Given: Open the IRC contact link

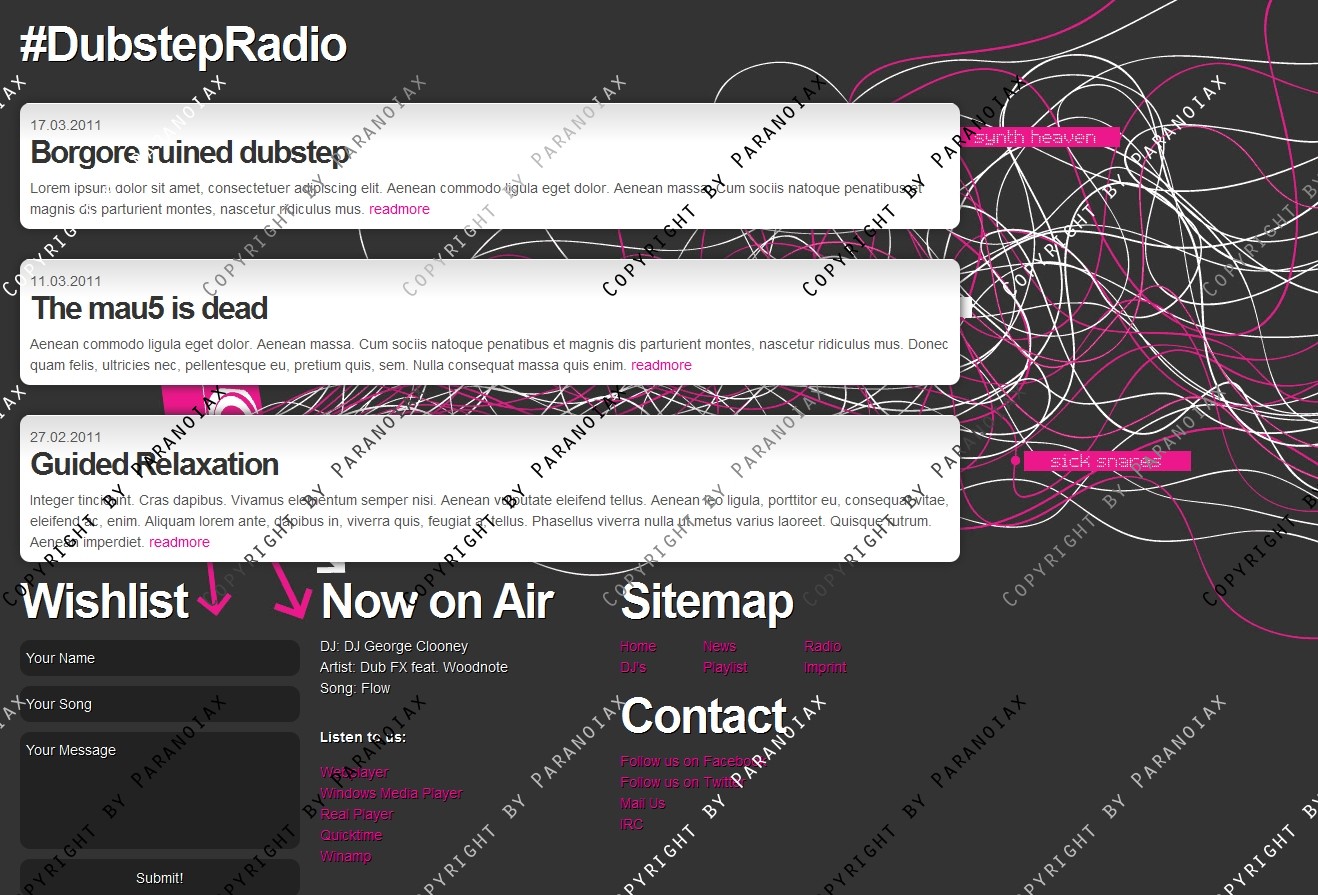Looking at the screenshot, I should point(632,824).
